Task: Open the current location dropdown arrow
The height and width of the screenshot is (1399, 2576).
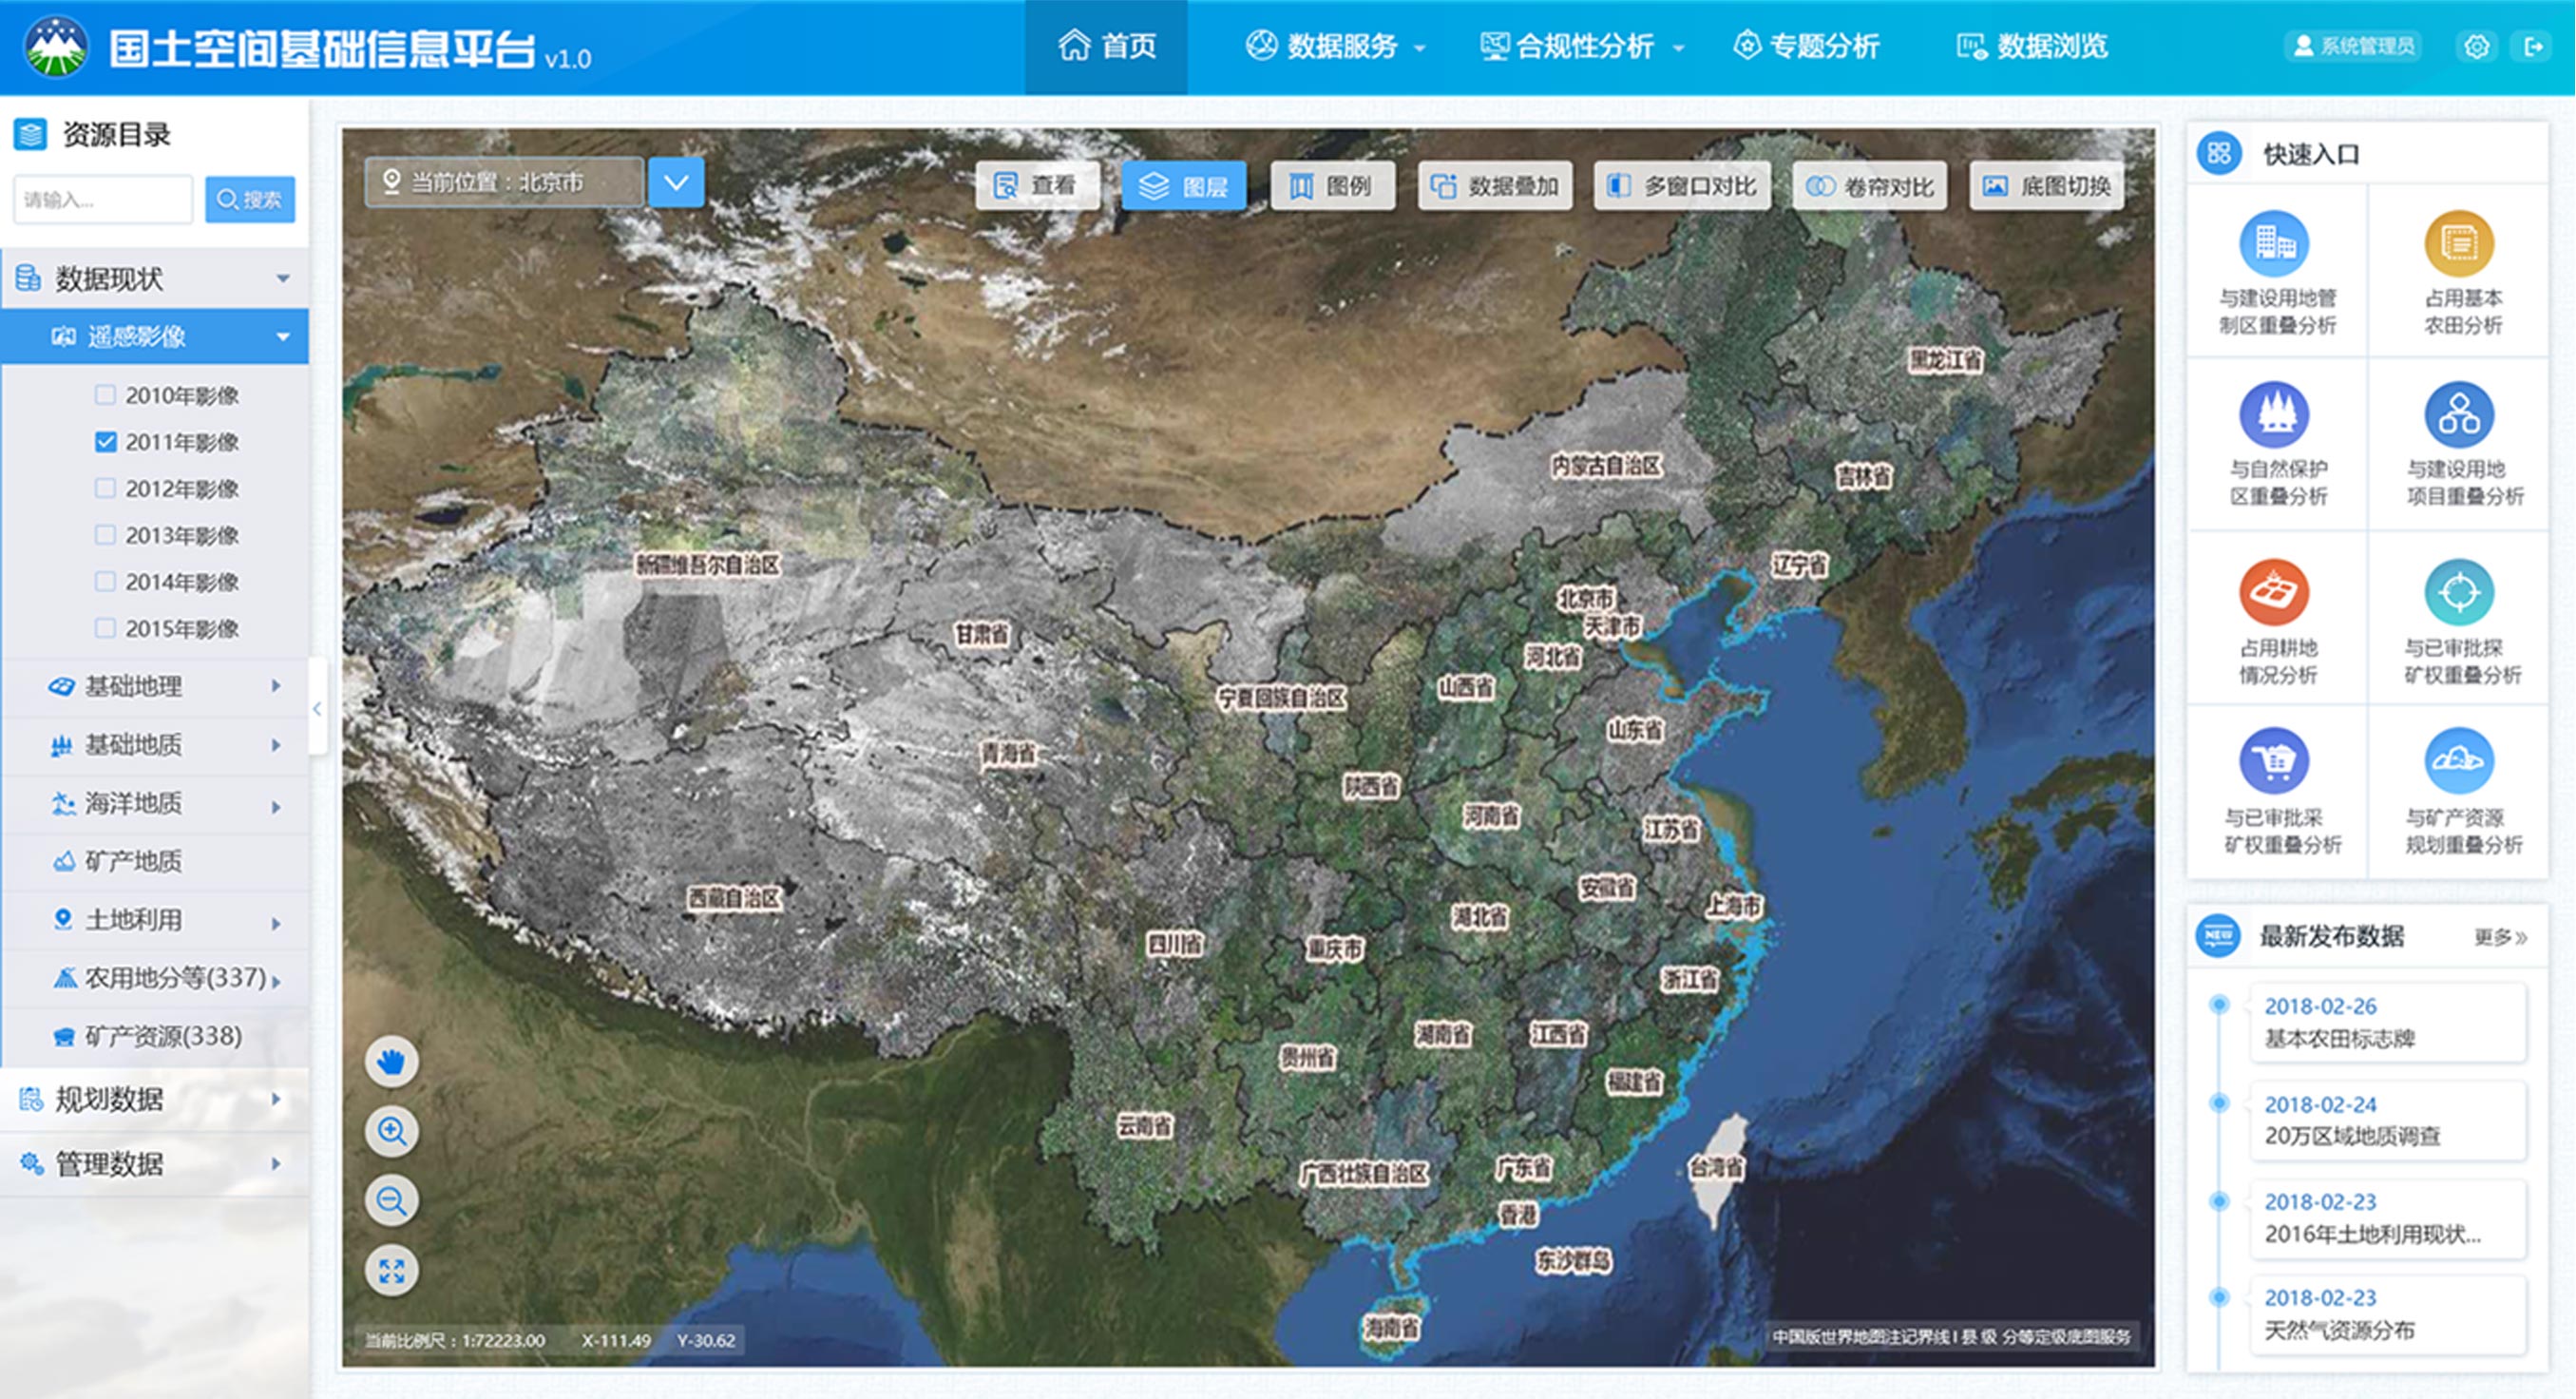Action: (676, 183)
